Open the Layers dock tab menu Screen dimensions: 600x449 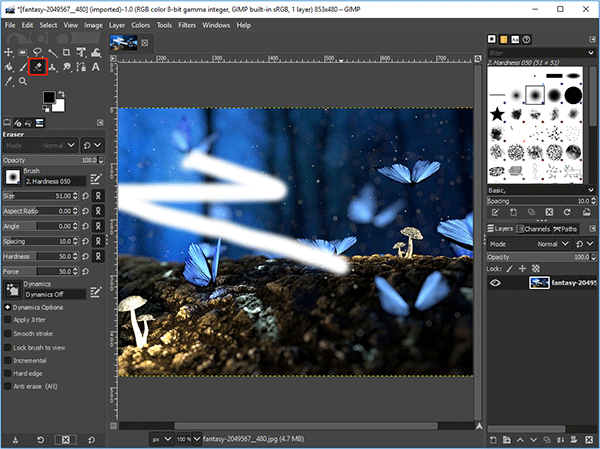[x=592, y=229]
